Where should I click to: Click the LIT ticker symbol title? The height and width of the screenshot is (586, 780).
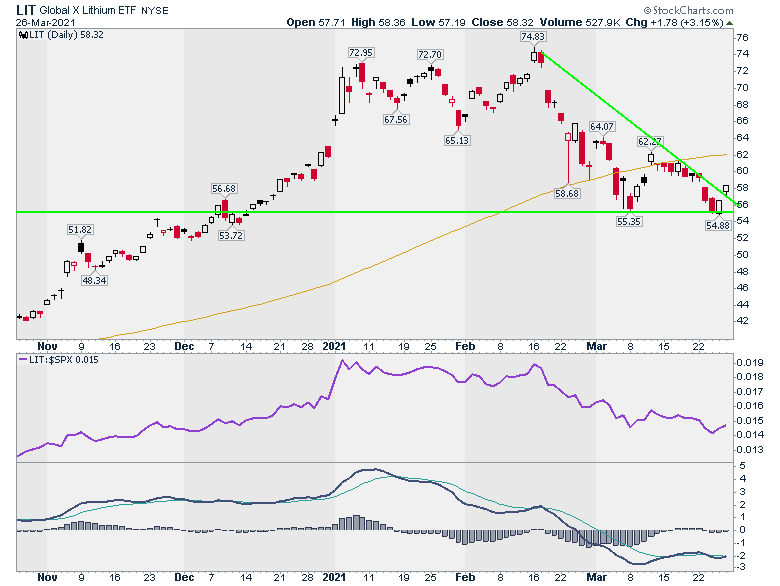(26, 10)
